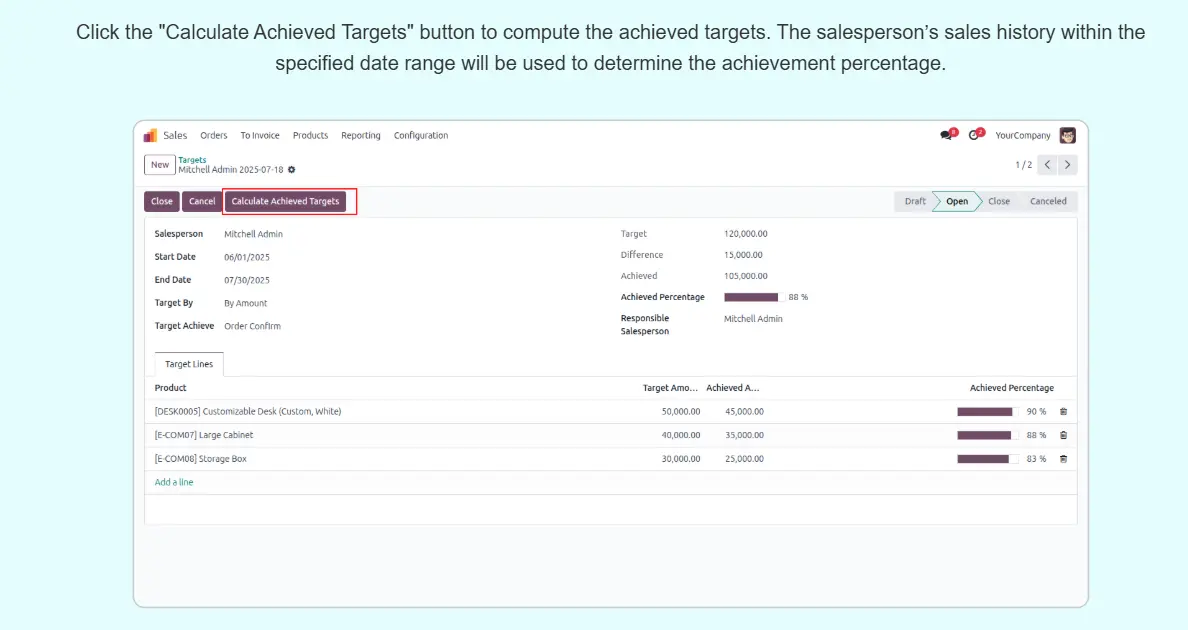The height and width of the screenshot is (630, 1188).
Task: Click the overall Achieved Percentage progress bar
Action: pyautogui.click(x=752, y=298)
